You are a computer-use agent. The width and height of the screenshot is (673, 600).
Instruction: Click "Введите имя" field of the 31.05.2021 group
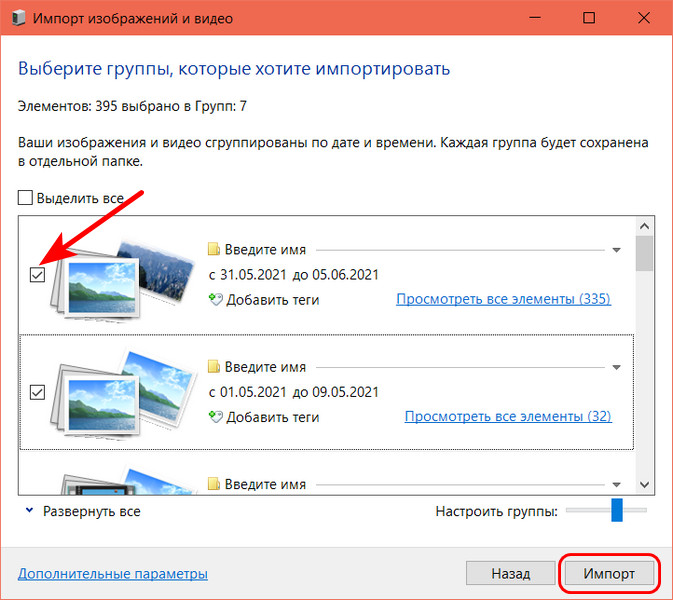415,249
